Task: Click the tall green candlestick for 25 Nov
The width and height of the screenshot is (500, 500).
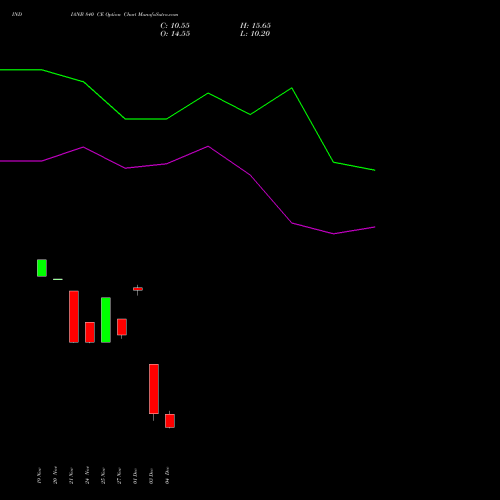Action: click(106, 320)
